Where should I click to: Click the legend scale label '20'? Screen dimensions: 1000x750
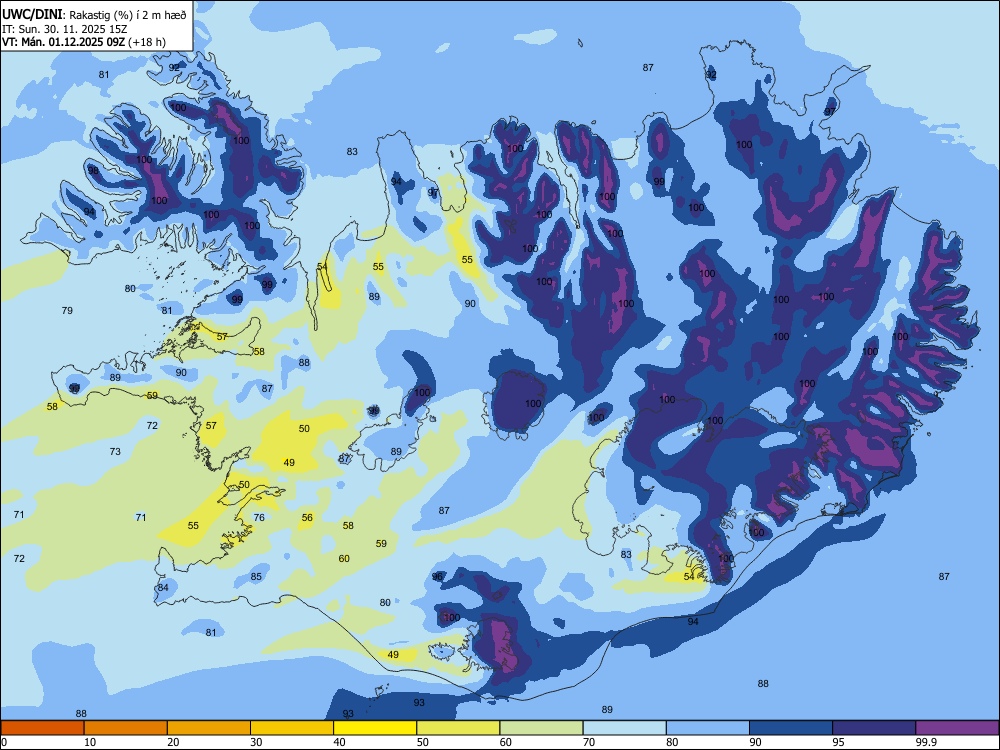173,742
